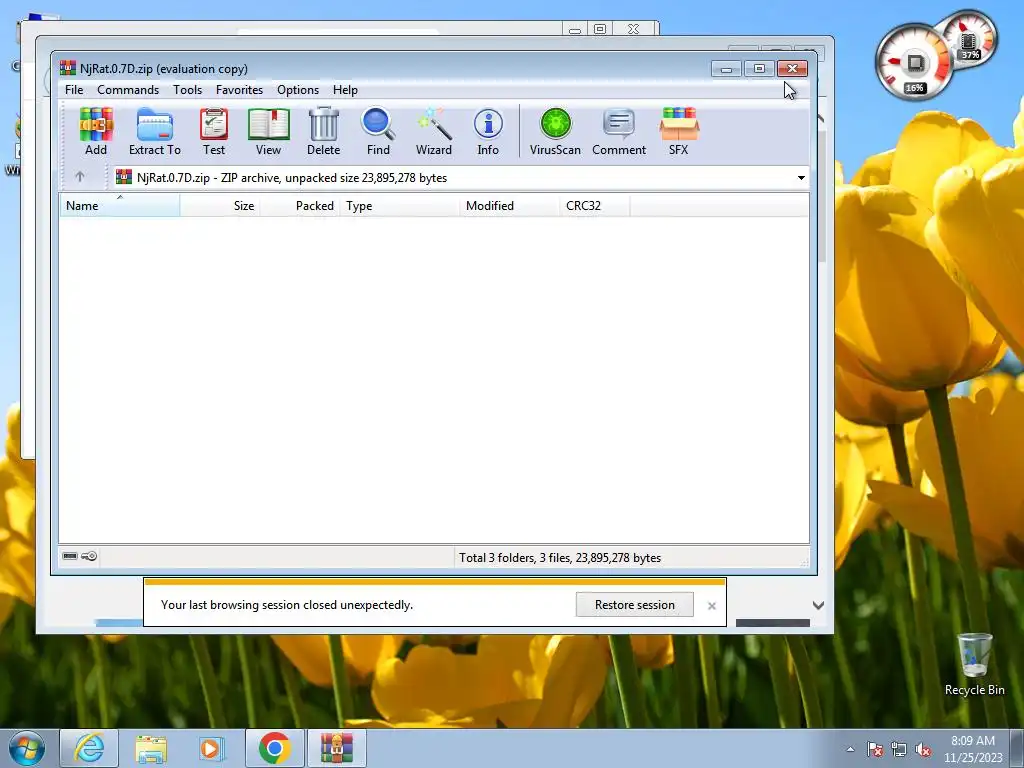The width and height of the screenshot is (1024, 768).
Task: Maximize the WinRAR window
Action: pos(759,69)
